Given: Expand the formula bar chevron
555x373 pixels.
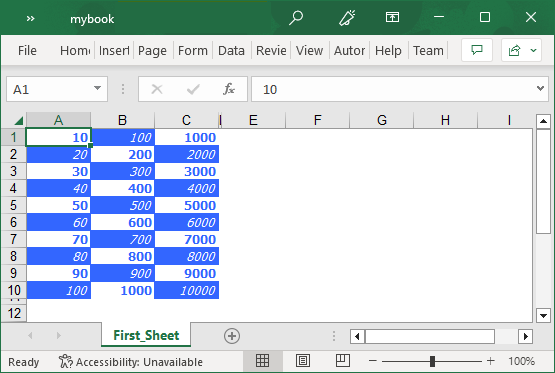Looking at the screenshot, I should [x=540, y=88].
